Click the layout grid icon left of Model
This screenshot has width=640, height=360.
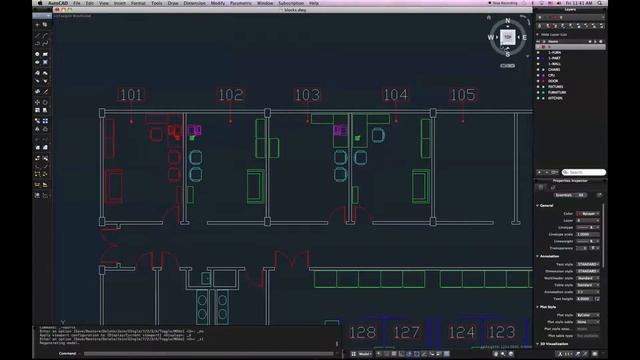[353, 354]
